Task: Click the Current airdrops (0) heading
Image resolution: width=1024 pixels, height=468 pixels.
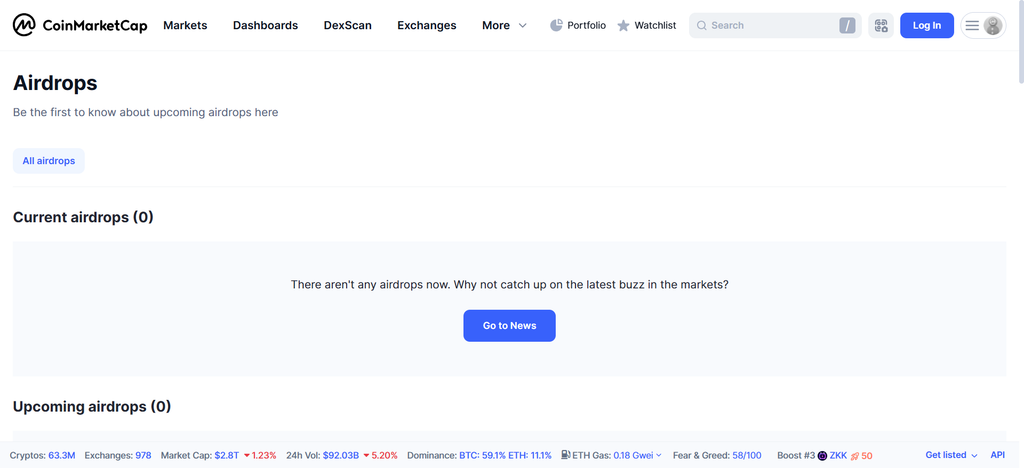Action: (x=83, y=217)
